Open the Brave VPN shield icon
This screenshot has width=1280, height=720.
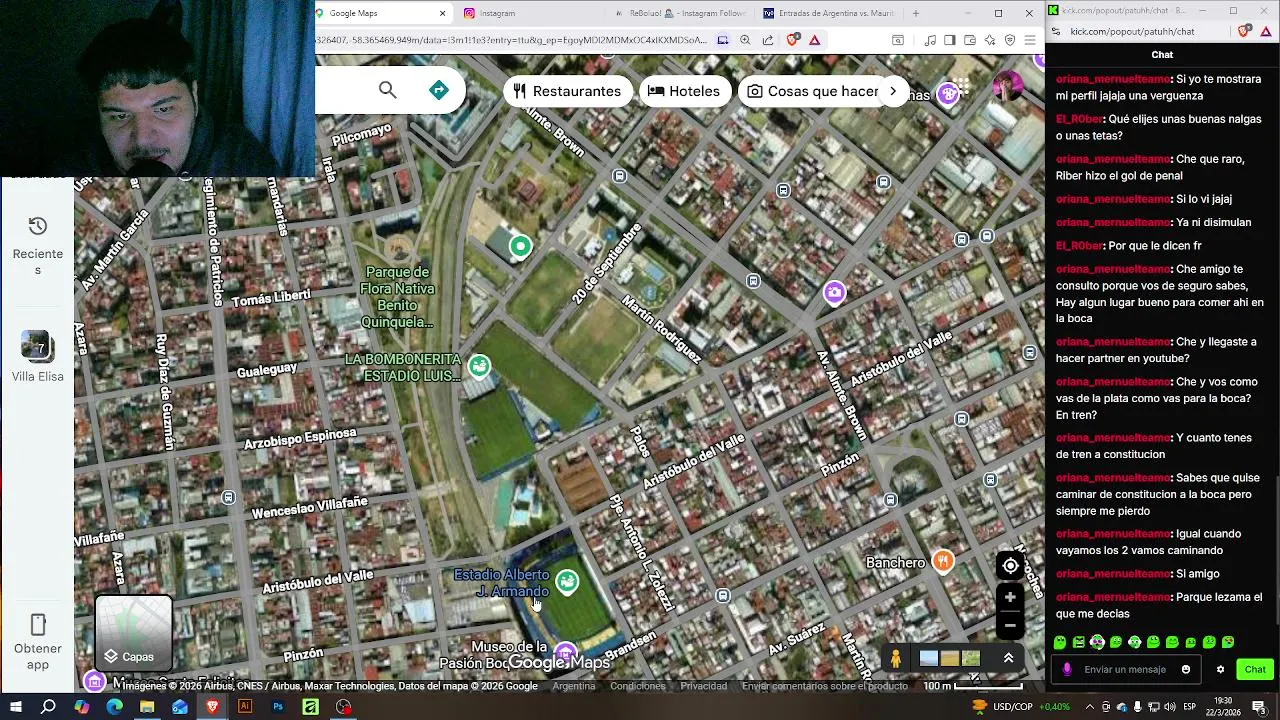point(1010,40)
